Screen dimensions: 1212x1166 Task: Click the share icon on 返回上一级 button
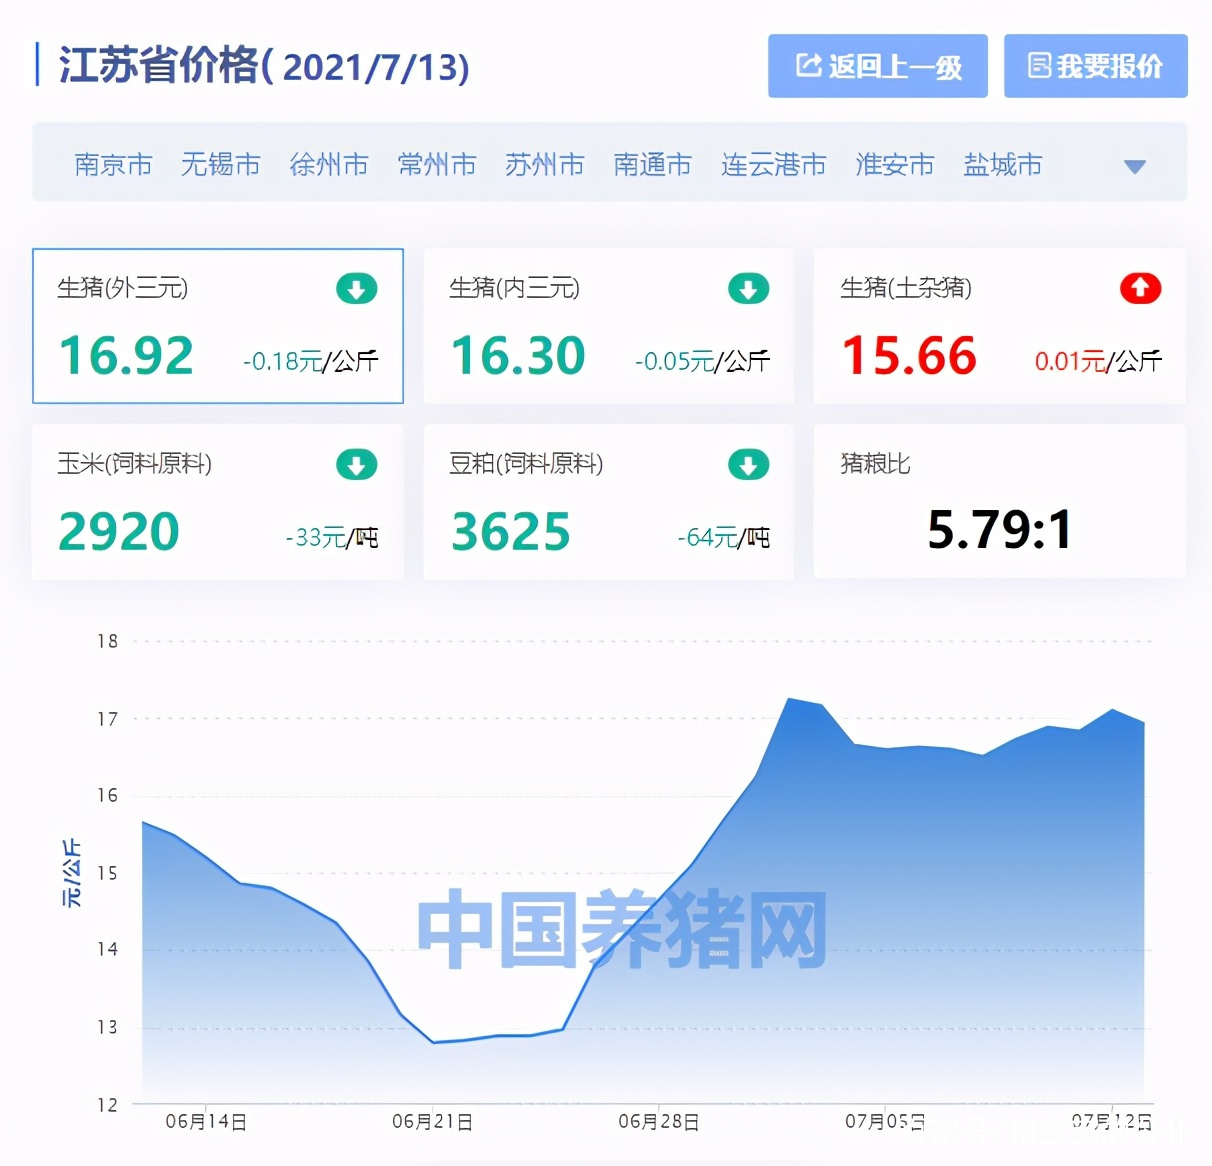(806, 65)
